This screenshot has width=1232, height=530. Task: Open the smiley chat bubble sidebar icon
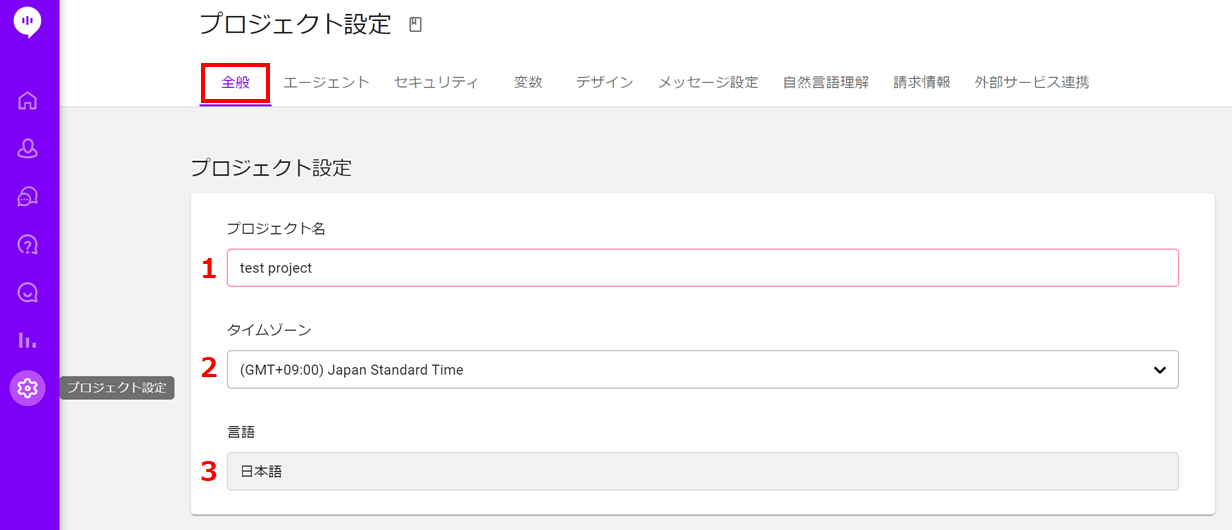tap(28, 292)
